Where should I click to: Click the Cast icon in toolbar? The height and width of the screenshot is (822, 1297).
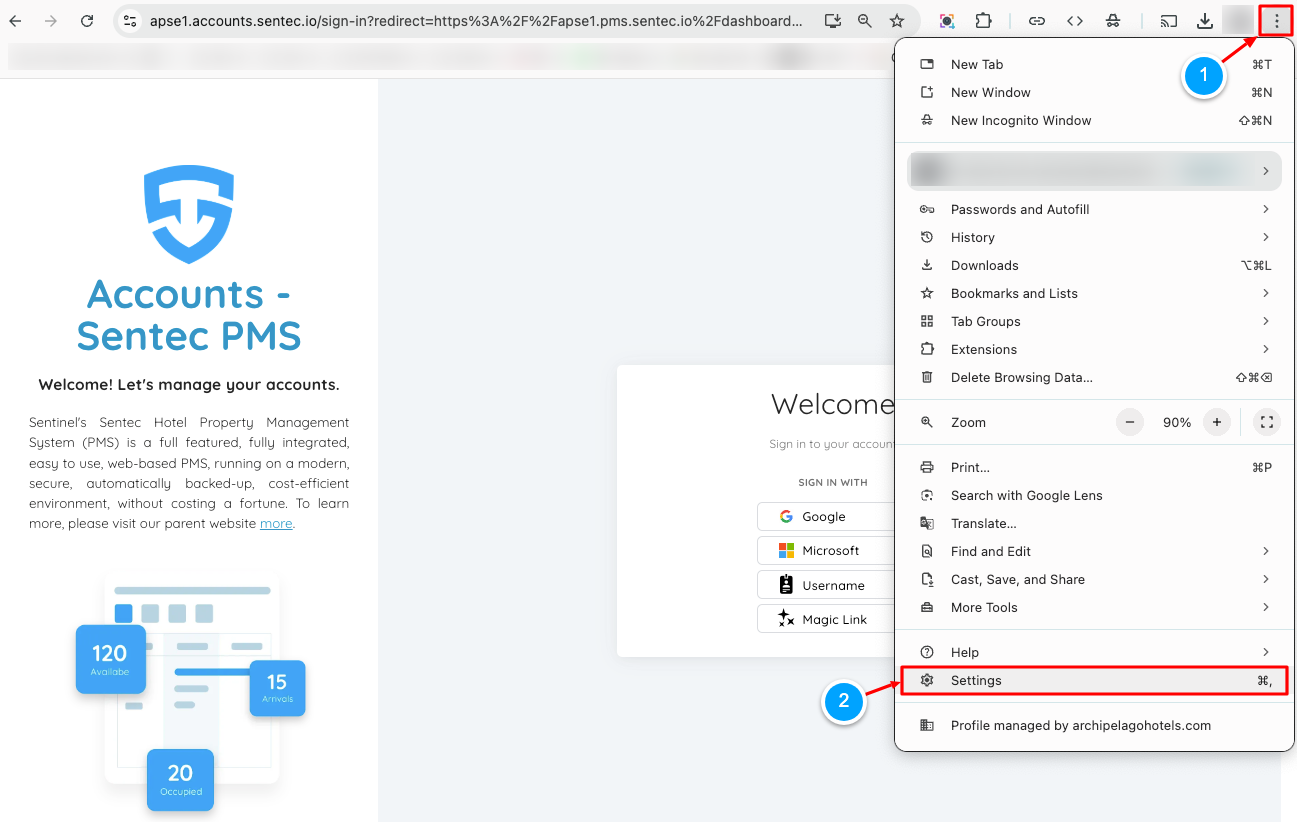click(1168, 20)
